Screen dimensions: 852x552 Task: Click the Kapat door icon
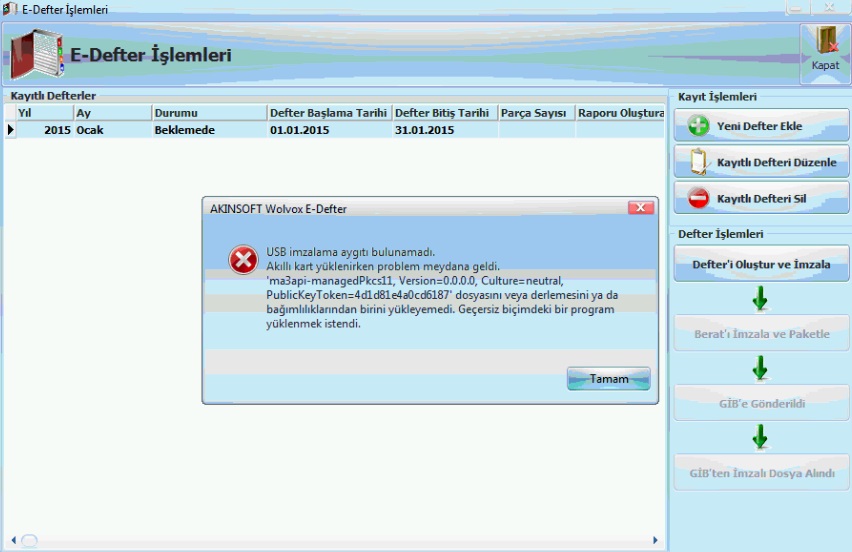pos(826,40)
